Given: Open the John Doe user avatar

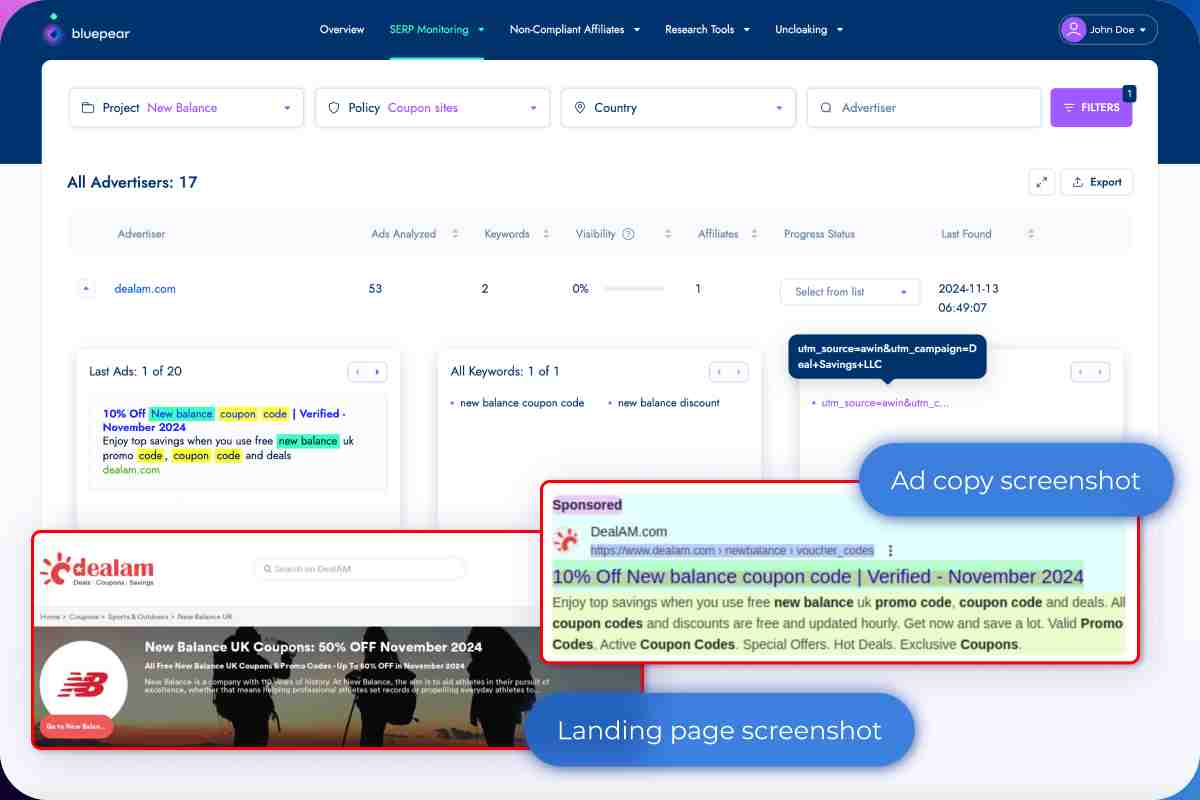Looking at the screenshot, I should tap(1074, 29).
